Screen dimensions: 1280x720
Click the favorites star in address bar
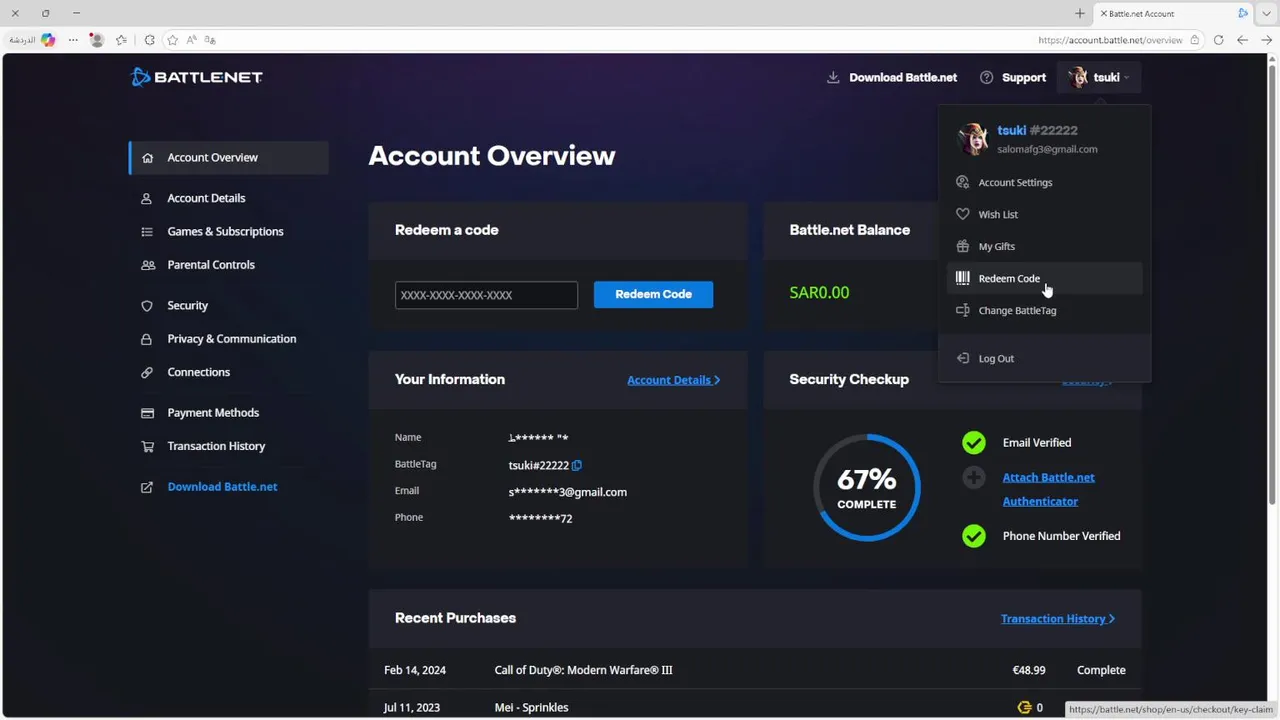click(172, 40)
